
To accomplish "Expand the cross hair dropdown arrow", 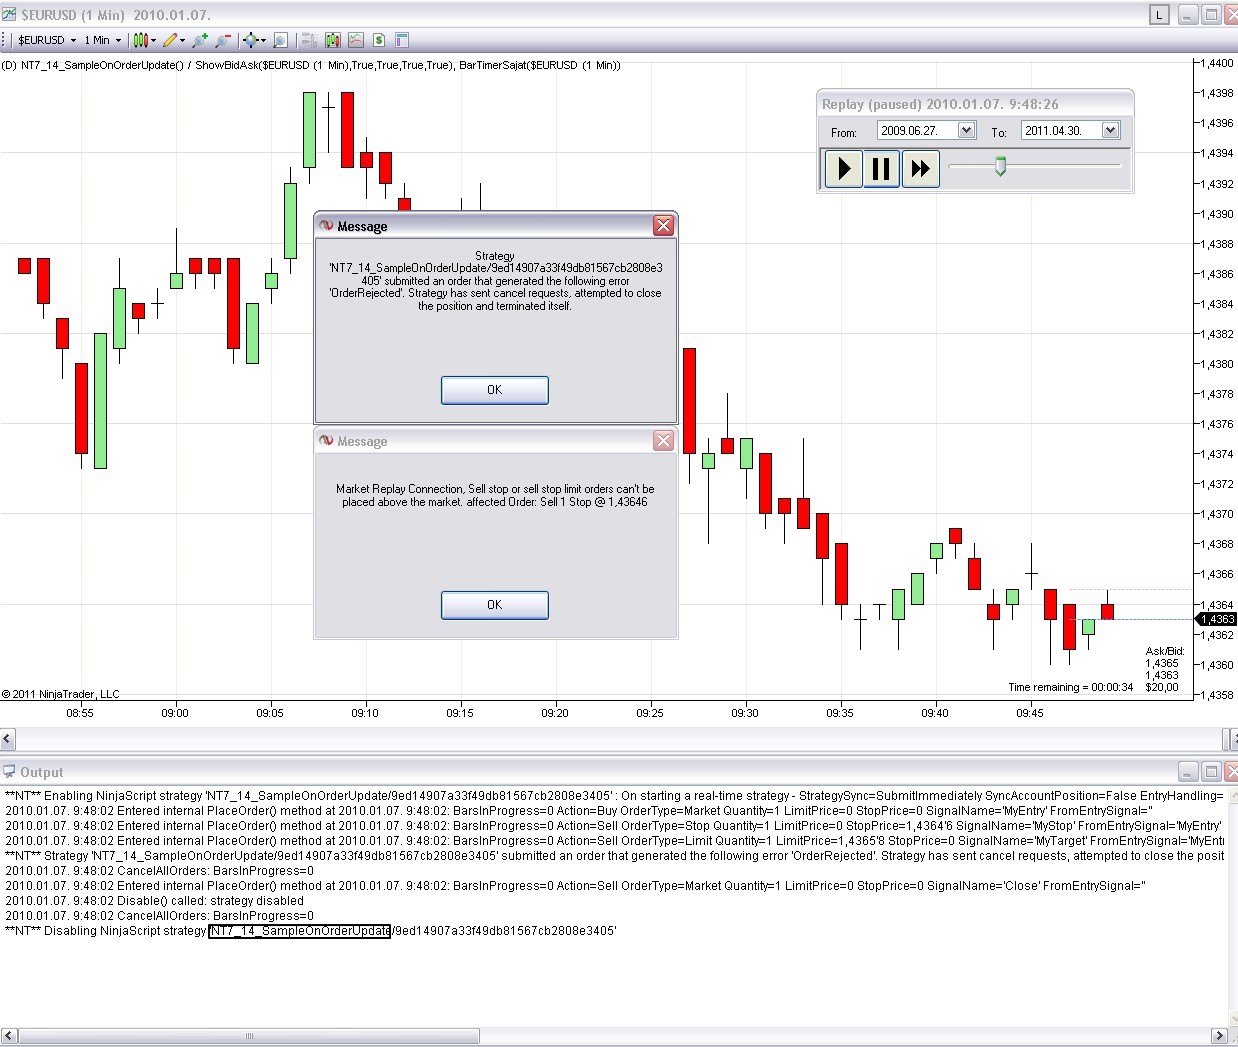I will (x=263, y=41).
